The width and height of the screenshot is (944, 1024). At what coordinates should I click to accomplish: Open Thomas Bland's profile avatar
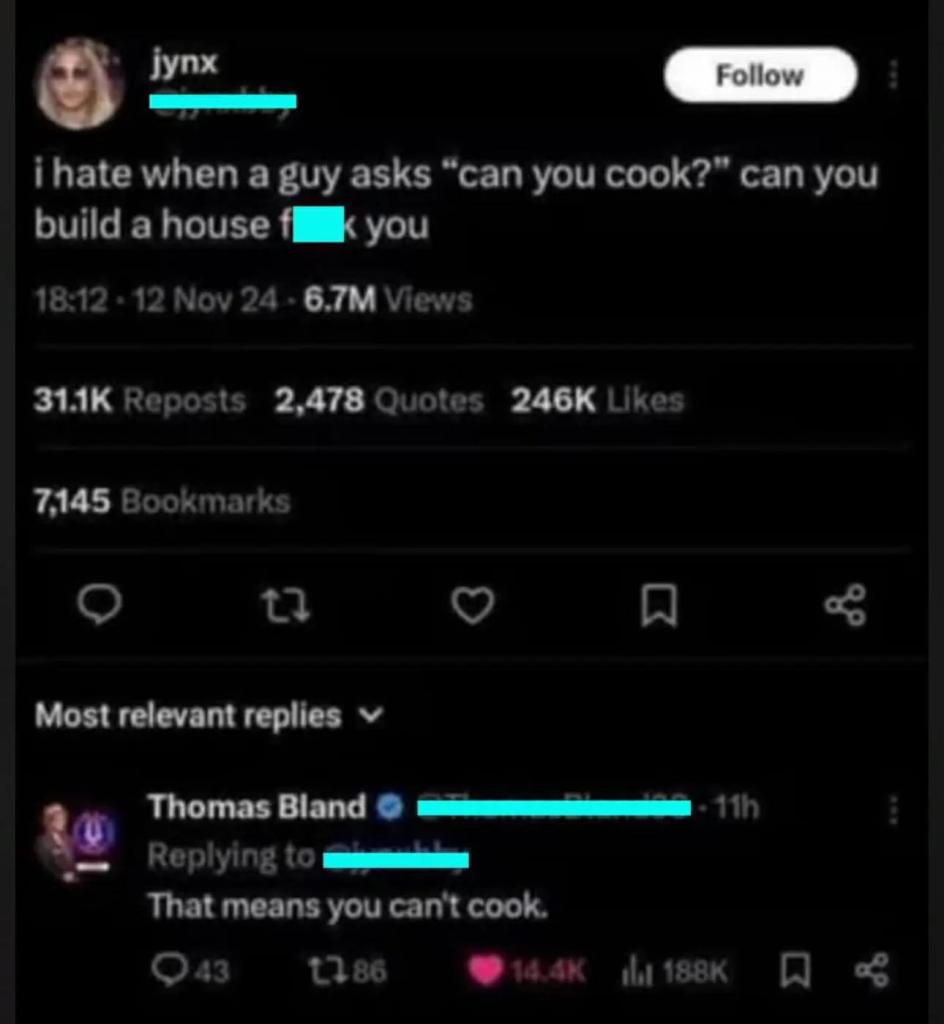click(x=78, y=842)
